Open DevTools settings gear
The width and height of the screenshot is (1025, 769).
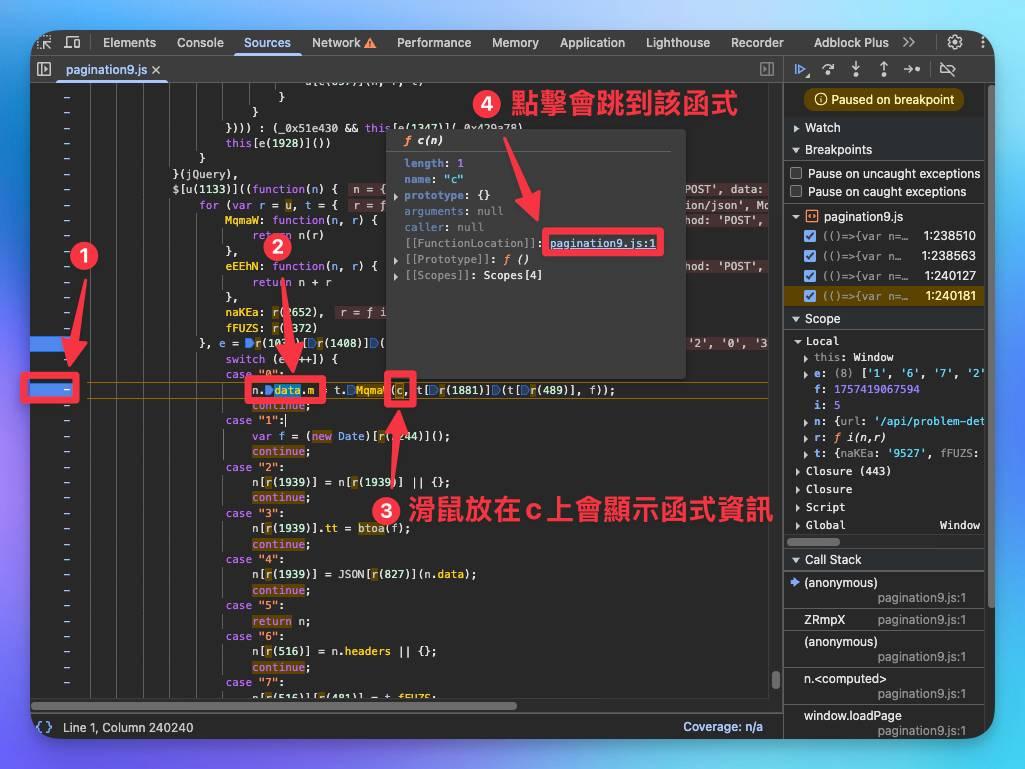954,43
